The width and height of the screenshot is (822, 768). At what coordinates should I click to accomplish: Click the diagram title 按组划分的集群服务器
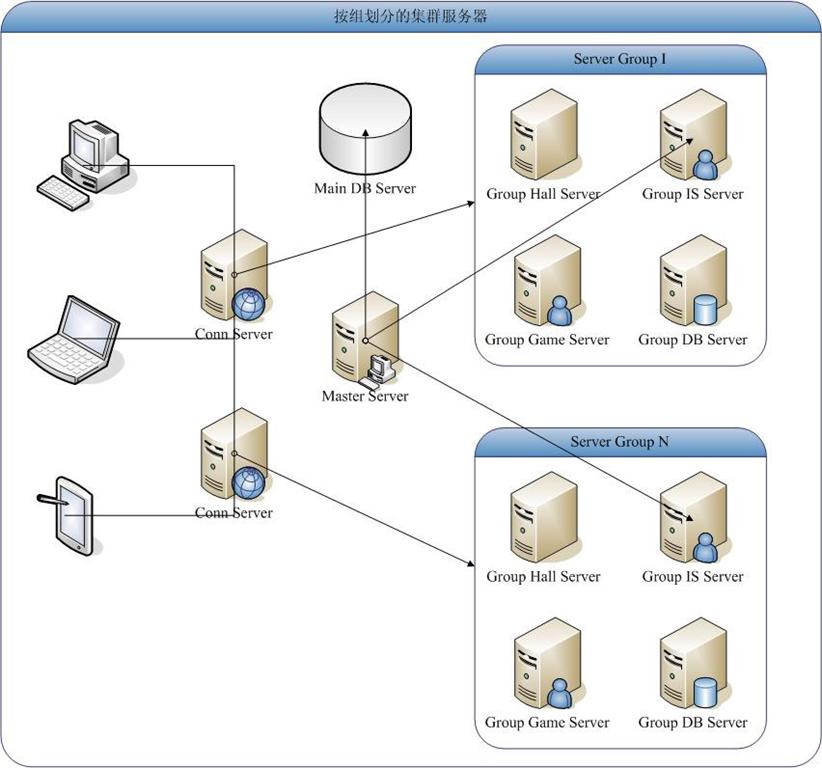coord(410,16)
